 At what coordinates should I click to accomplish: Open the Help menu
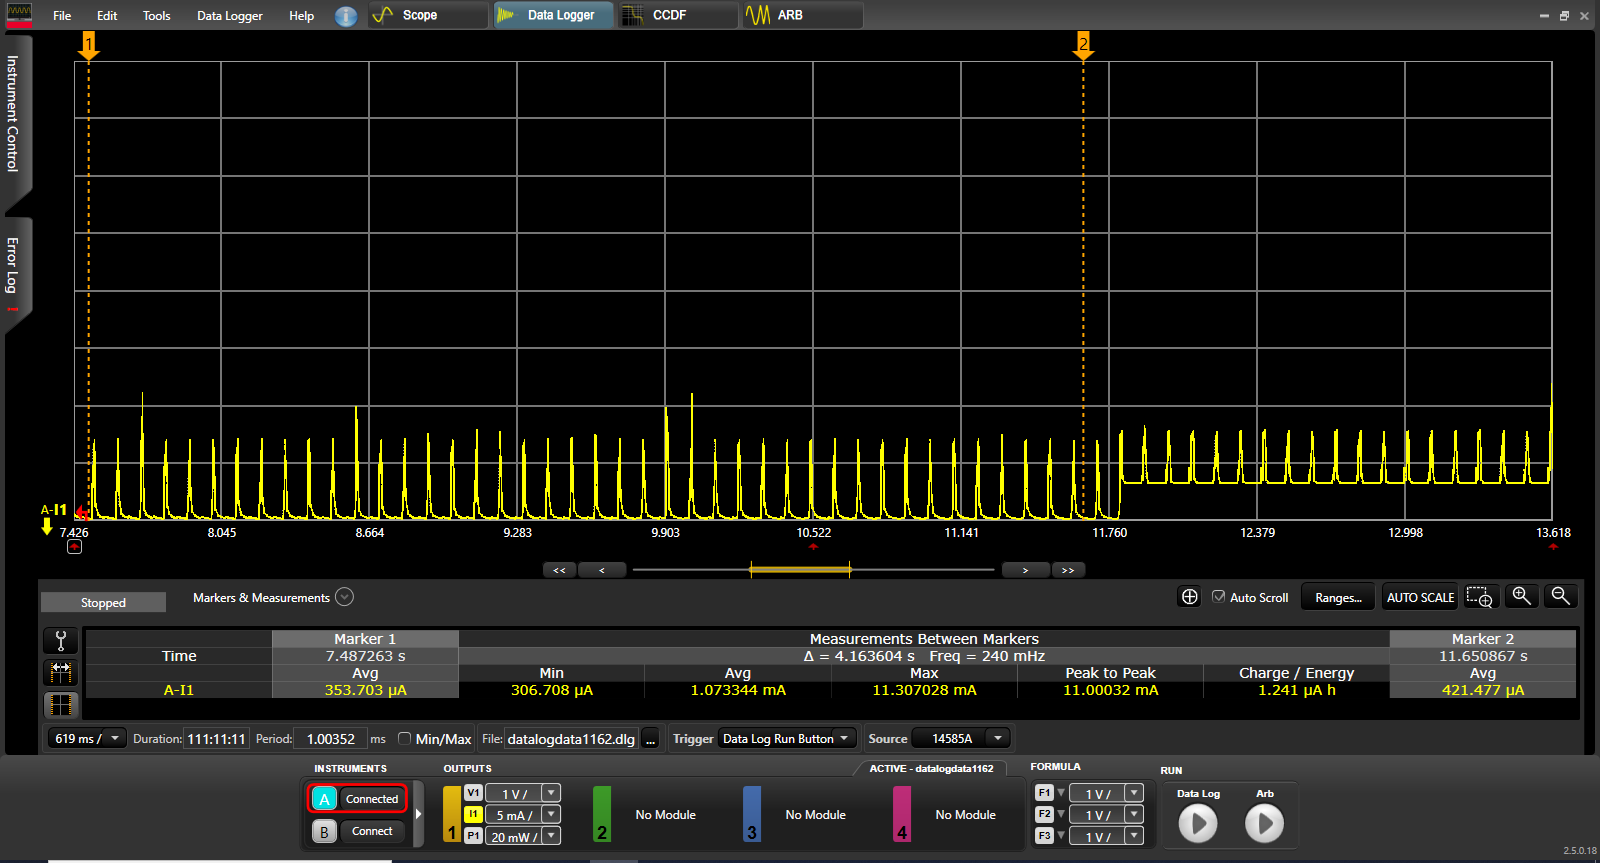click(x=301, y=16)
